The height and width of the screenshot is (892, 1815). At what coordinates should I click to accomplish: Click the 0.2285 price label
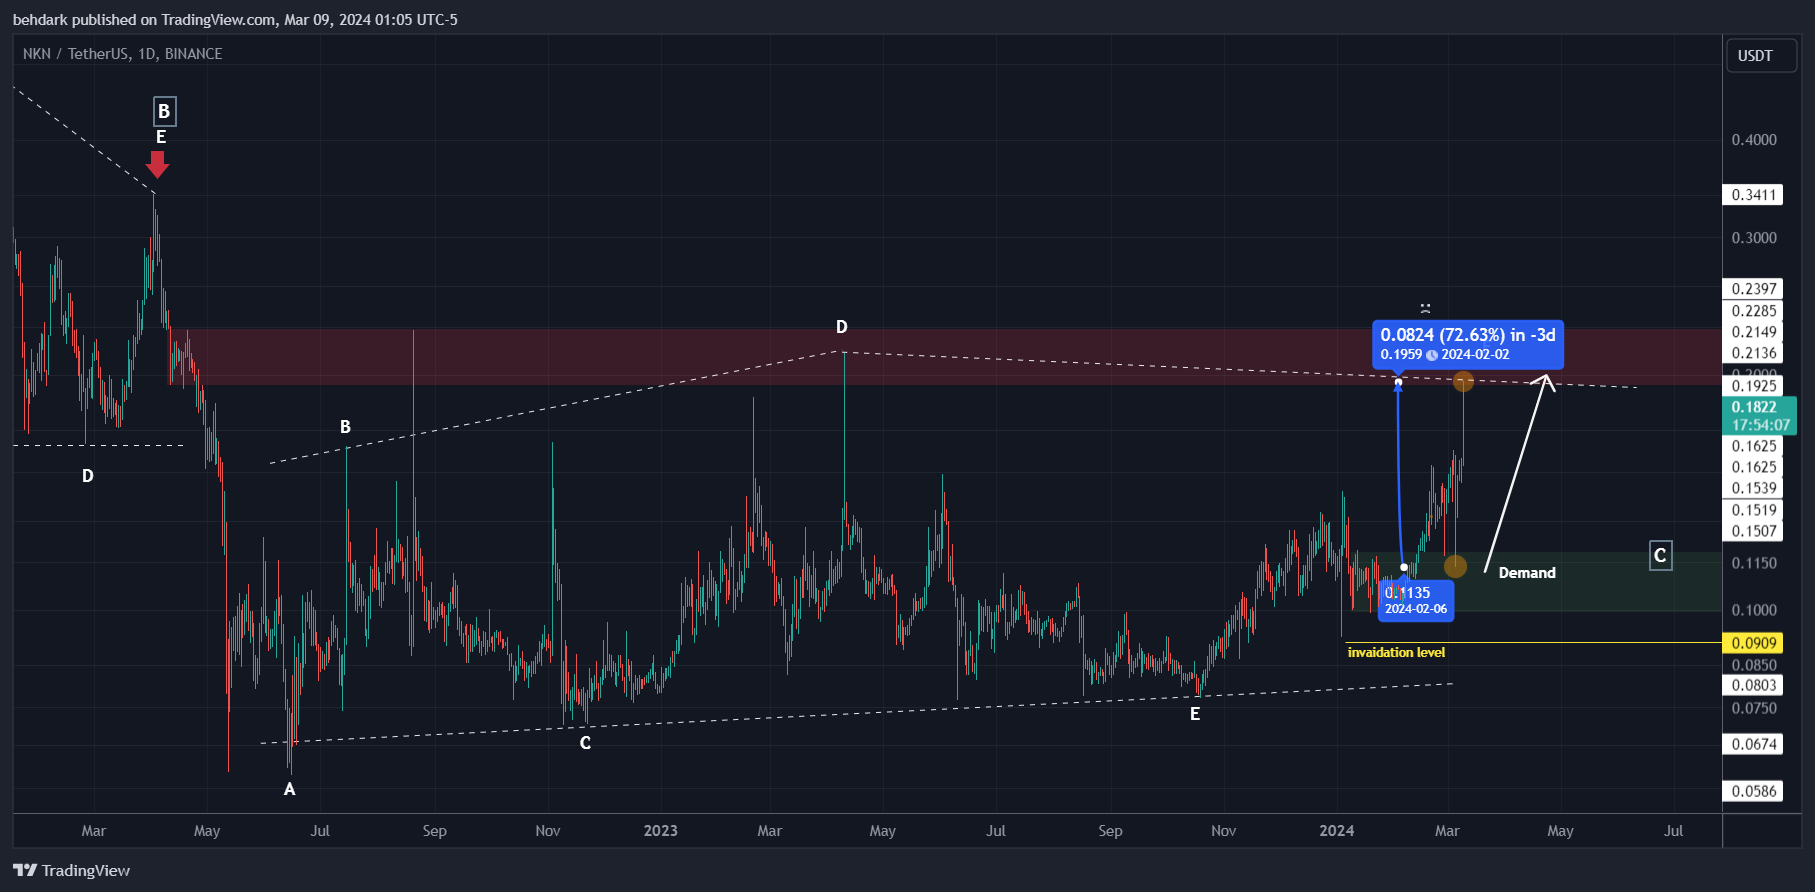pos(1754,311)
